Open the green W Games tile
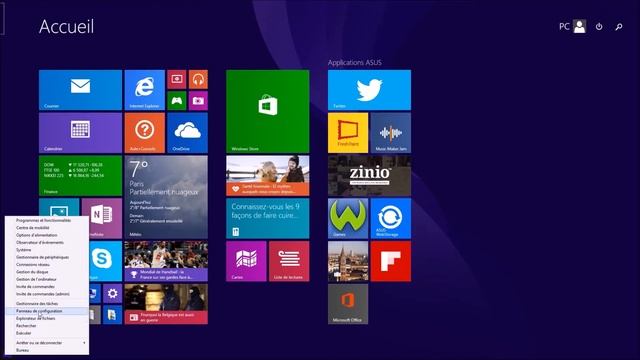 348,218
